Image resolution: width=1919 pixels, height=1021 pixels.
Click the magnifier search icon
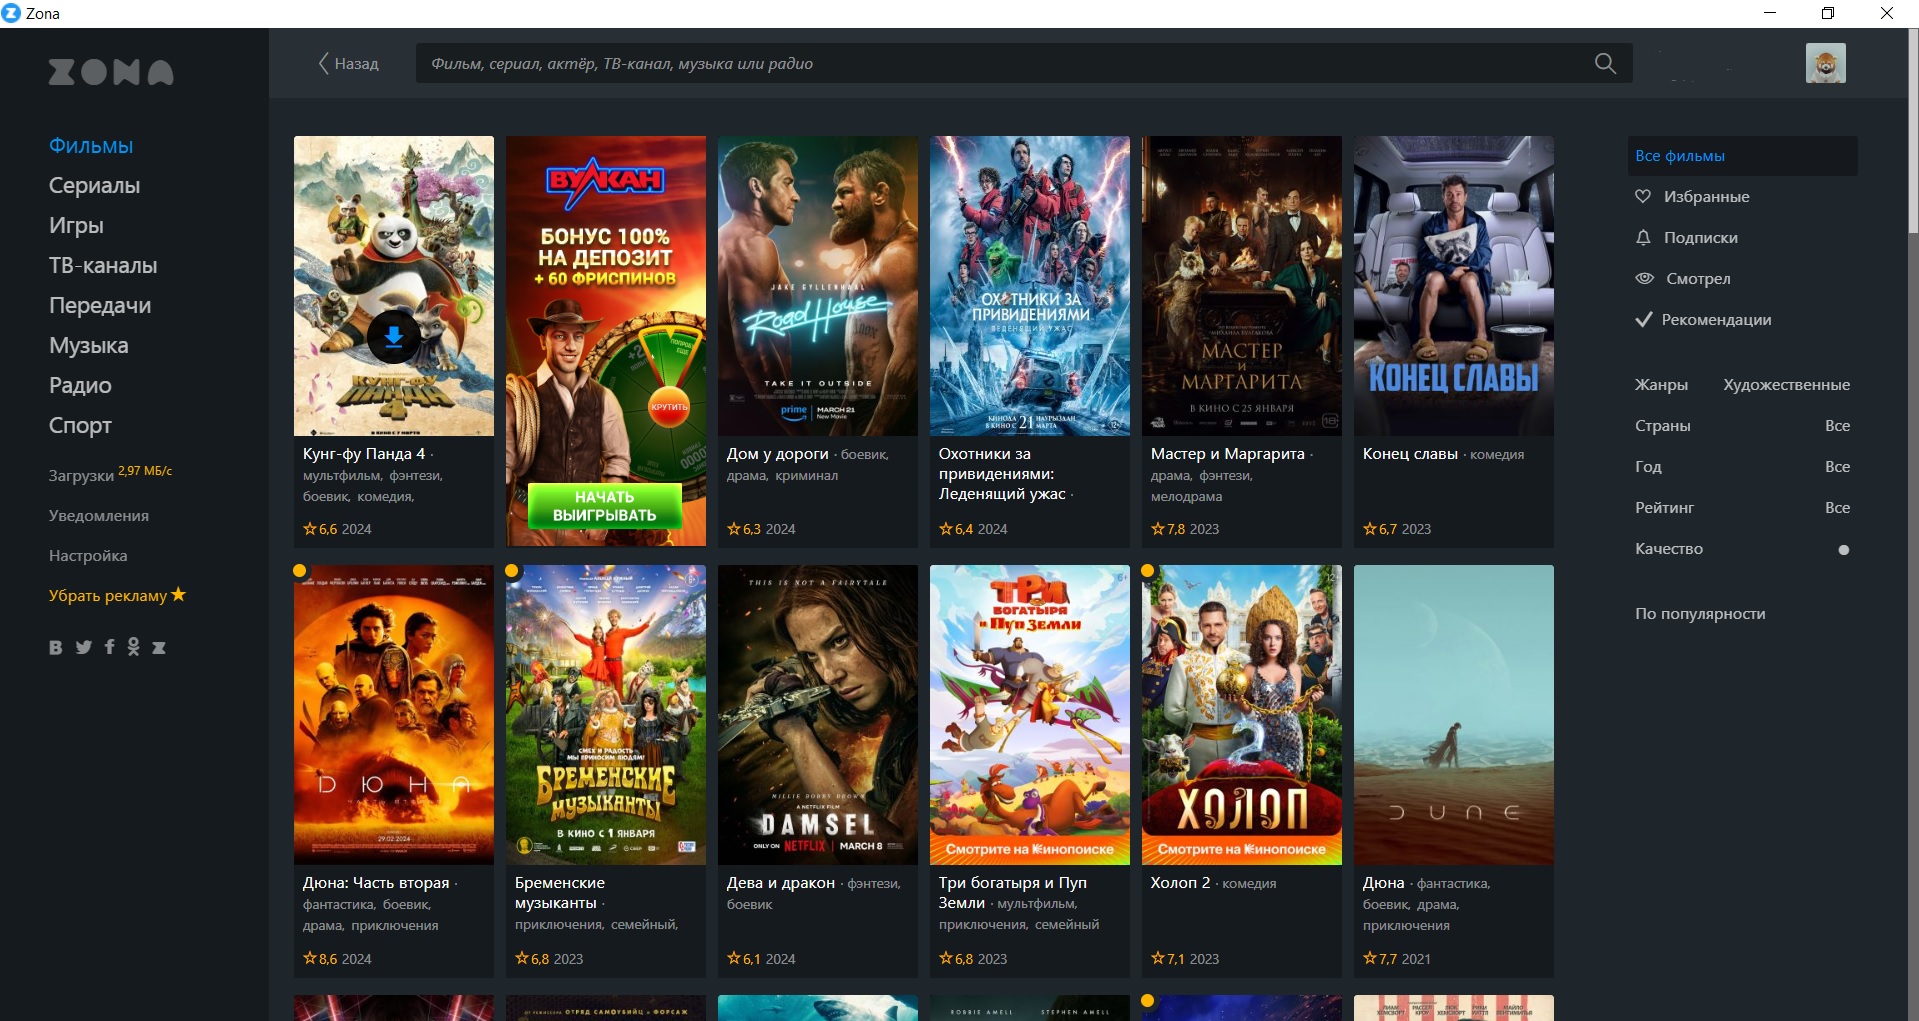tap(1605, 63)
